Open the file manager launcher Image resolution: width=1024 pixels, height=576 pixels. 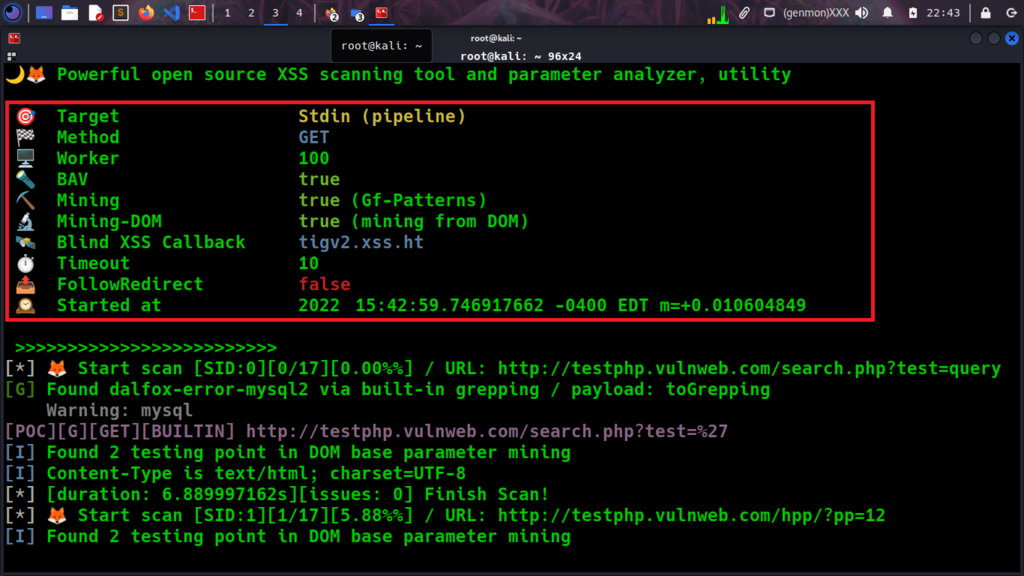pyautogui.click(x=69, y=13)
